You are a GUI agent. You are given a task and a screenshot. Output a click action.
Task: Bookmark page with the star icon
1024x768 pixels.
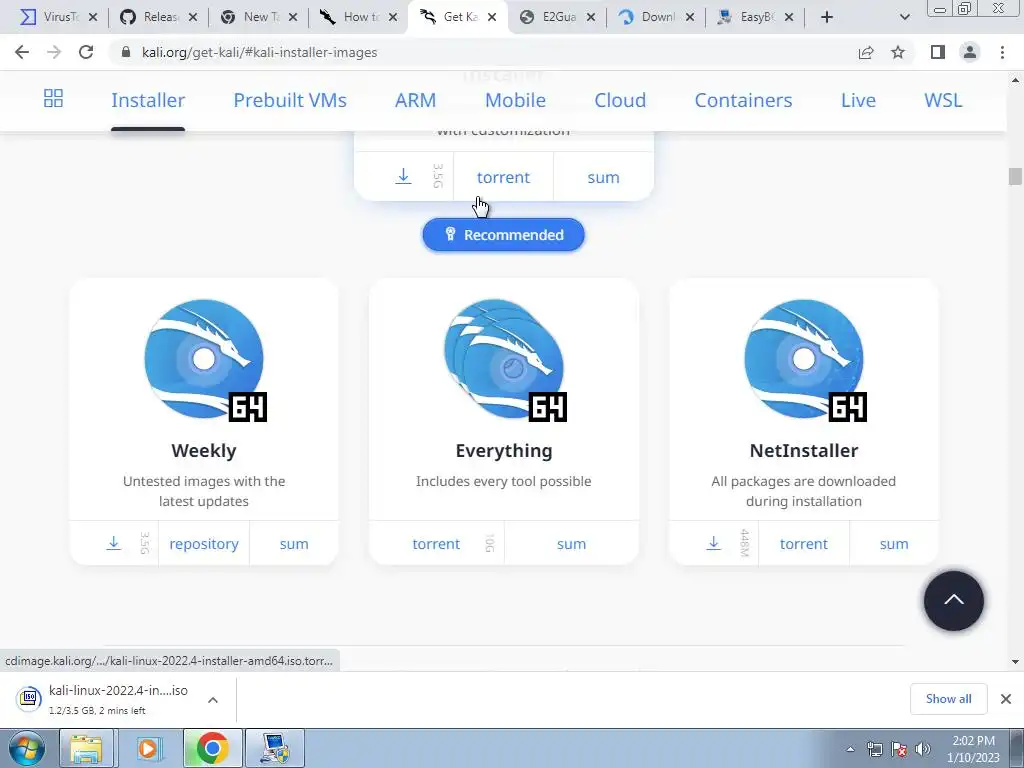click(x=898, y=52)
